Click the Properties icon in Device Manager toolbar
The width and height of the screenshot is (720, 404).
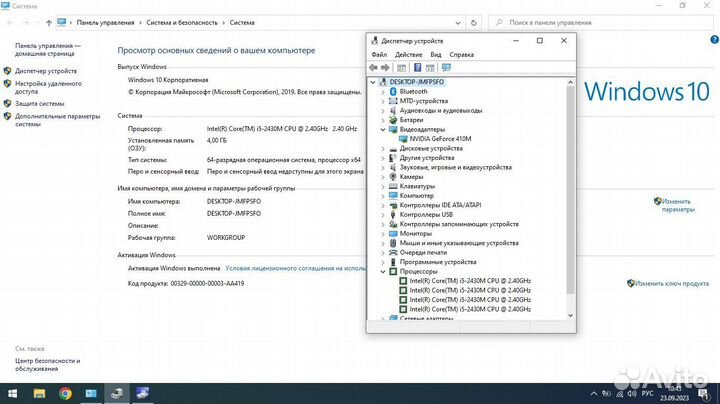click(x=401, y=67)
